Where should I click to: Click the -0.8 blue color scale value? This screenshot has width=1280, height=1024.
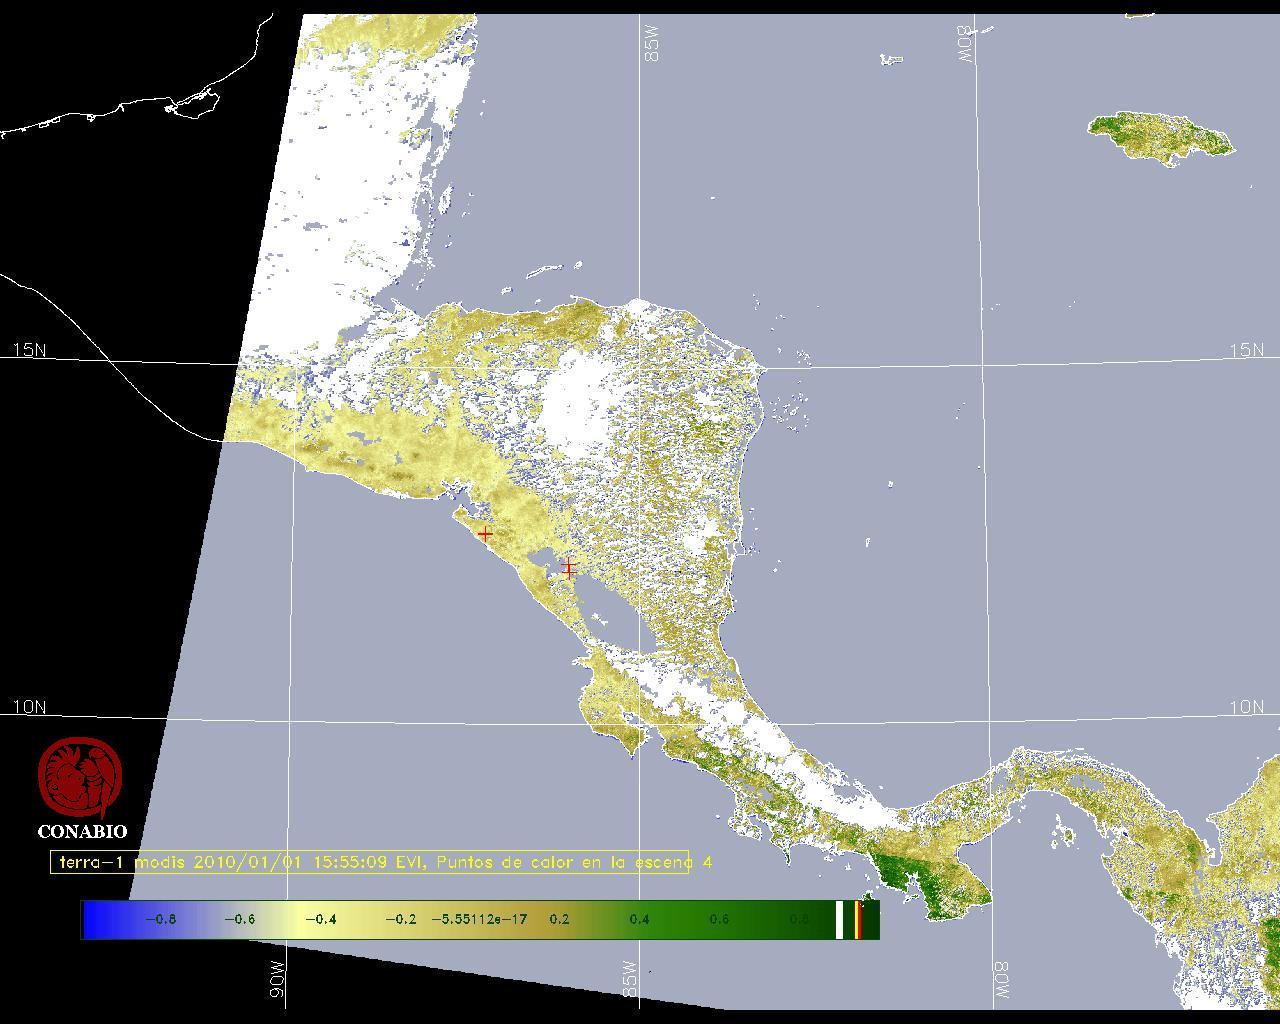coord(161,919)
